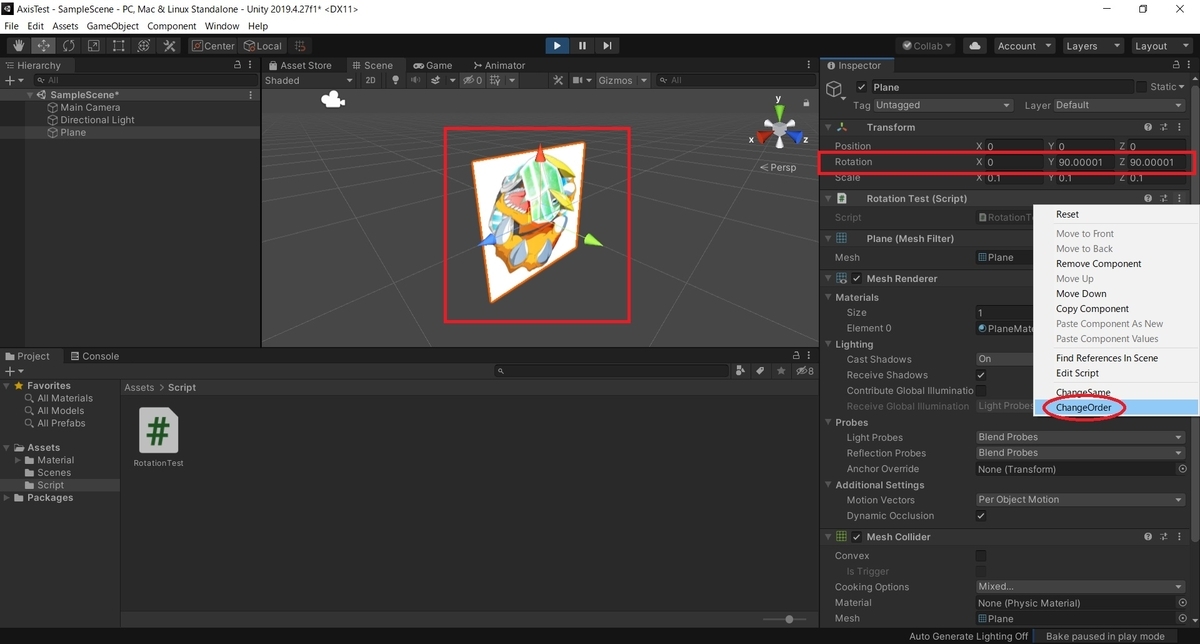Open the GameObject menu
Screen dimensions: 1200x644
coord(112,26)
